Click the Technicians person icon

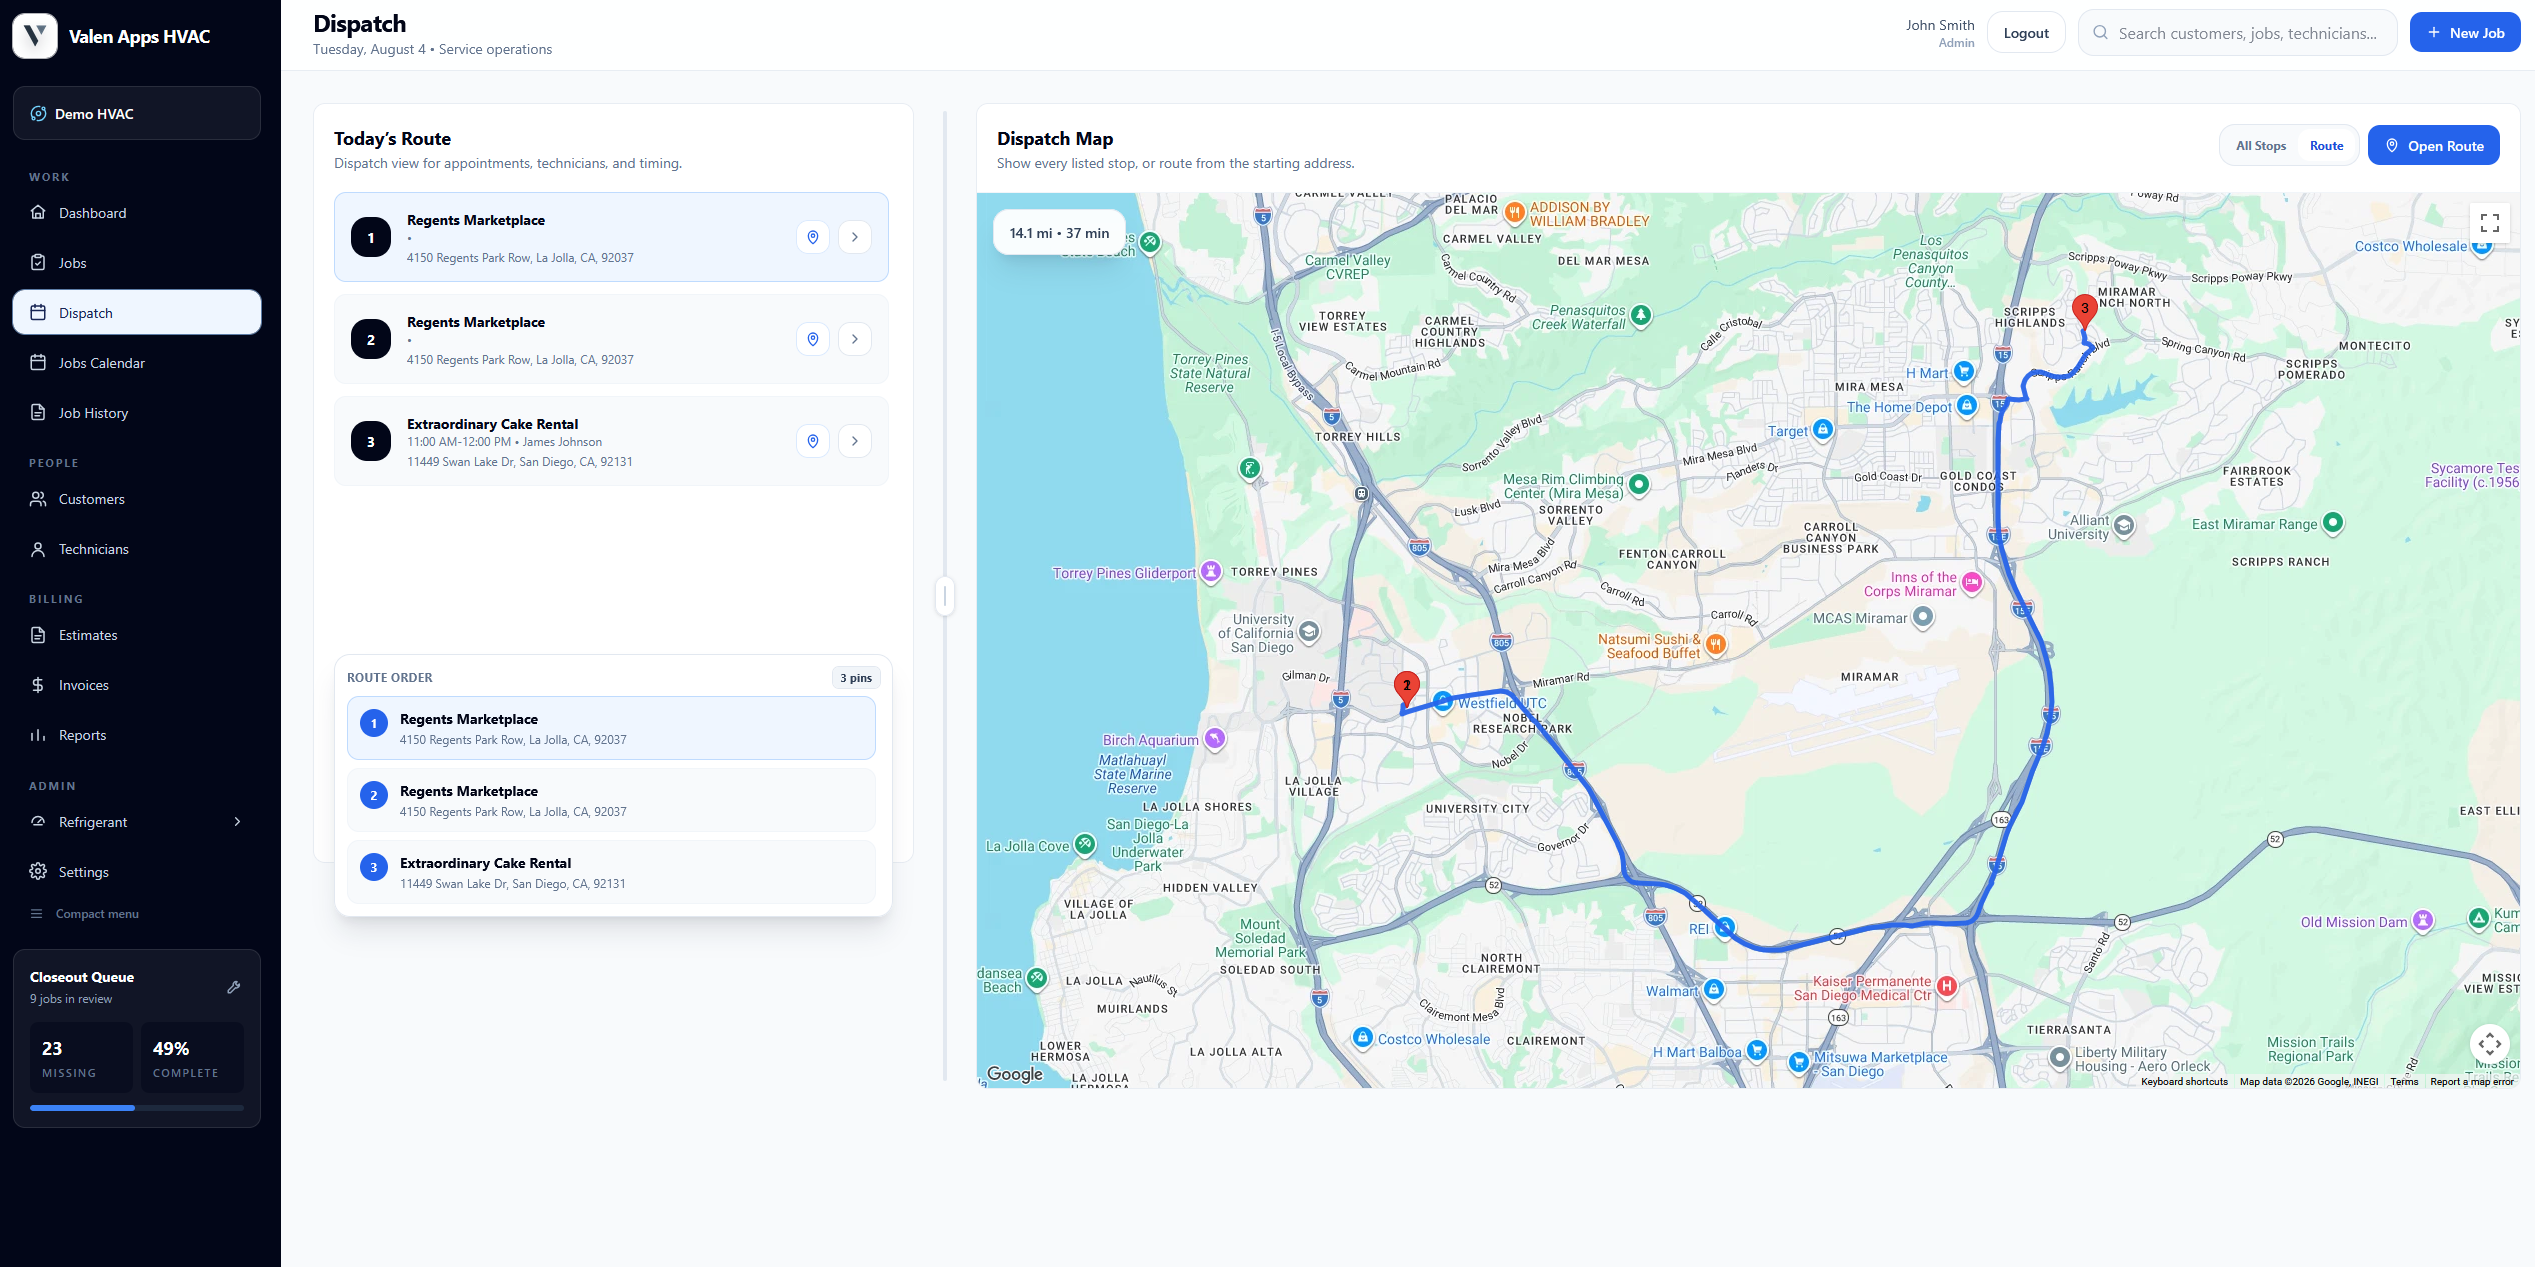38,549
